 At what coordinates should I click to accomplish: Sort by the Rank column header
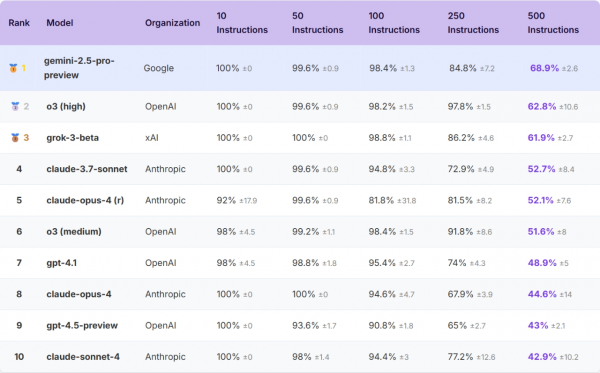tap(19, 23)
